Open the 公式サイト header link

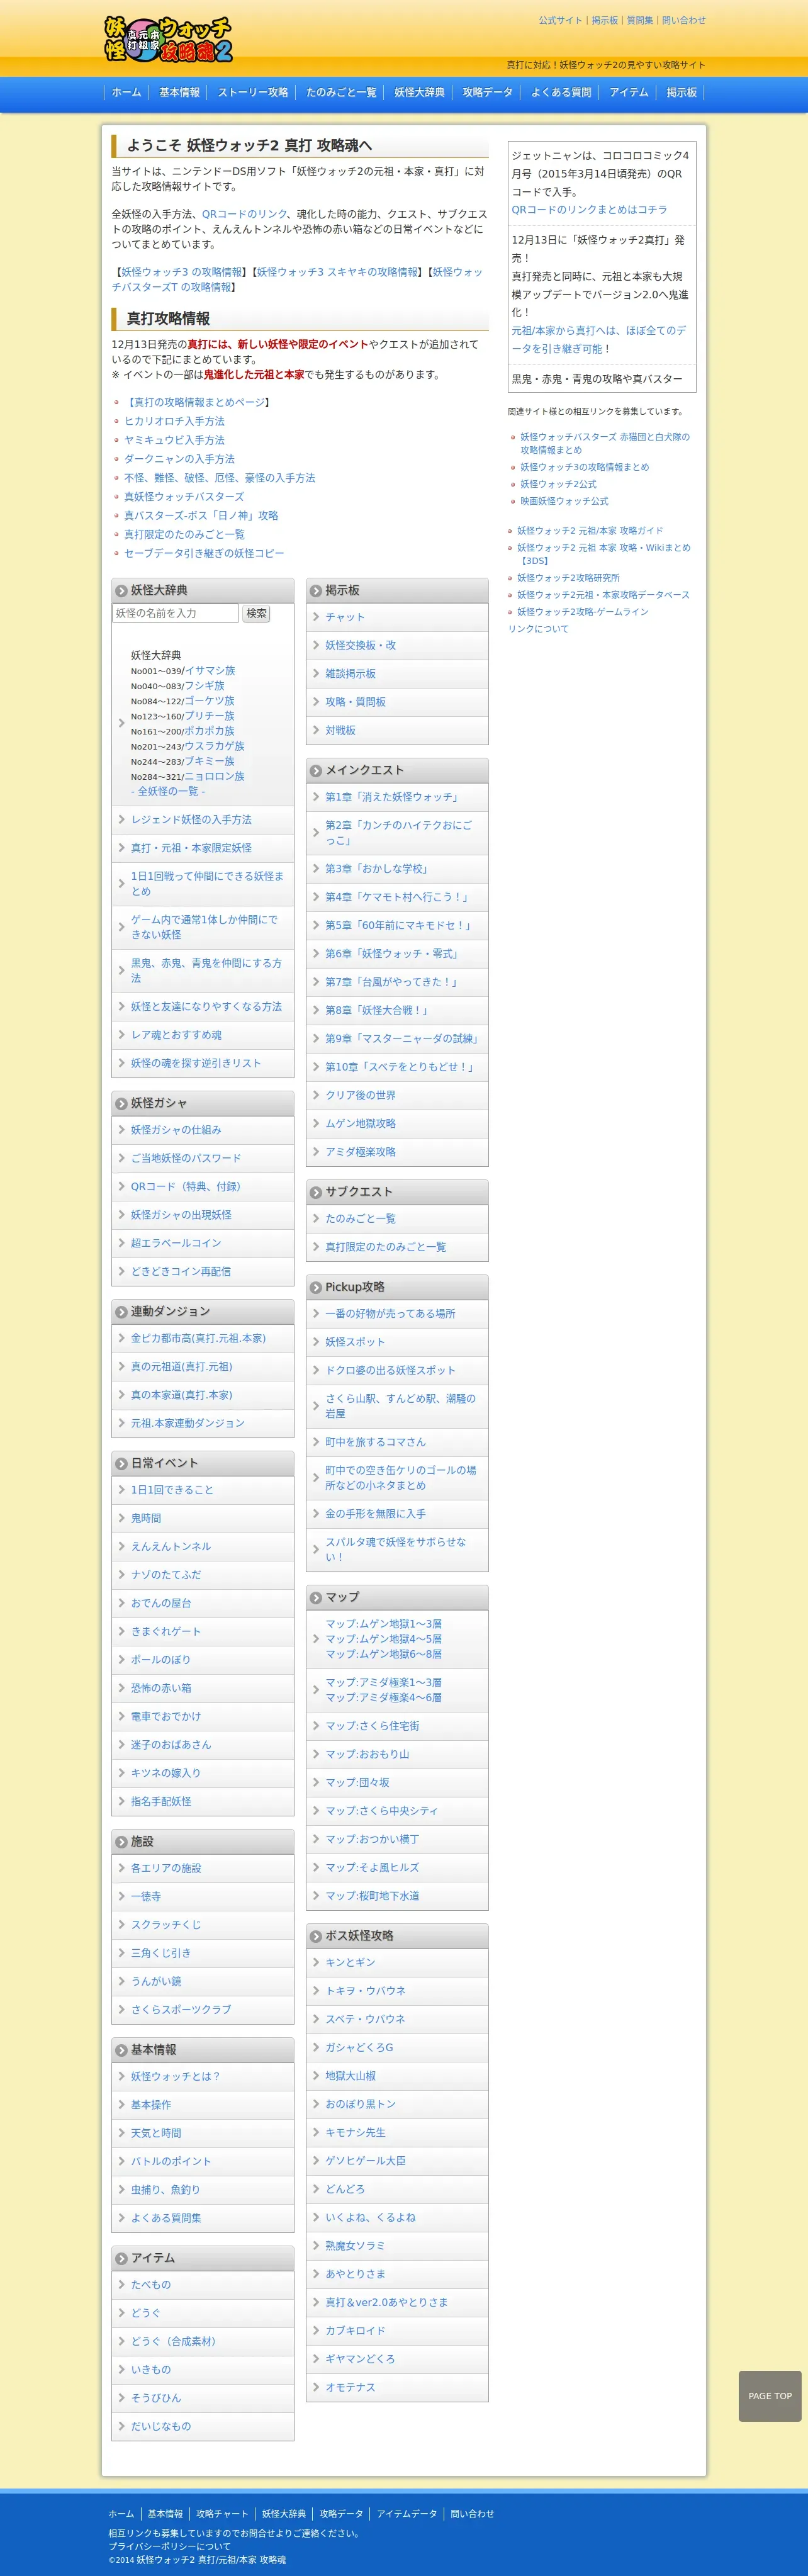point(560,20)
